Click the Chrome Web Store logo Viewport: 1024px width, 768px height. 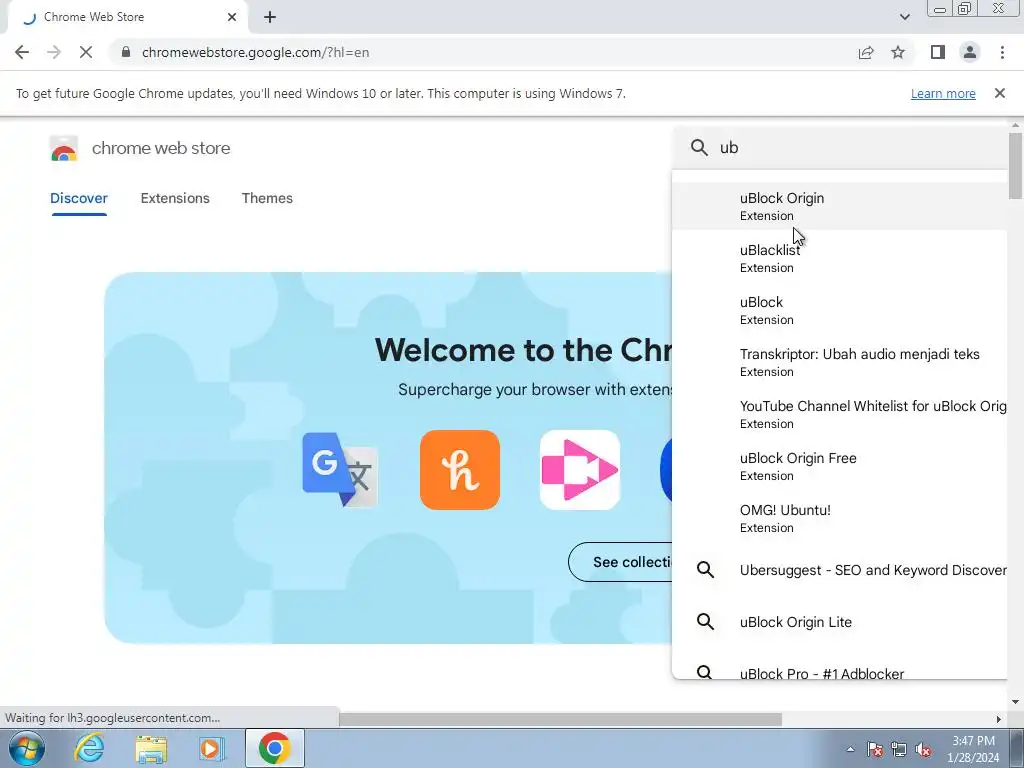click(x=64, y=149)
